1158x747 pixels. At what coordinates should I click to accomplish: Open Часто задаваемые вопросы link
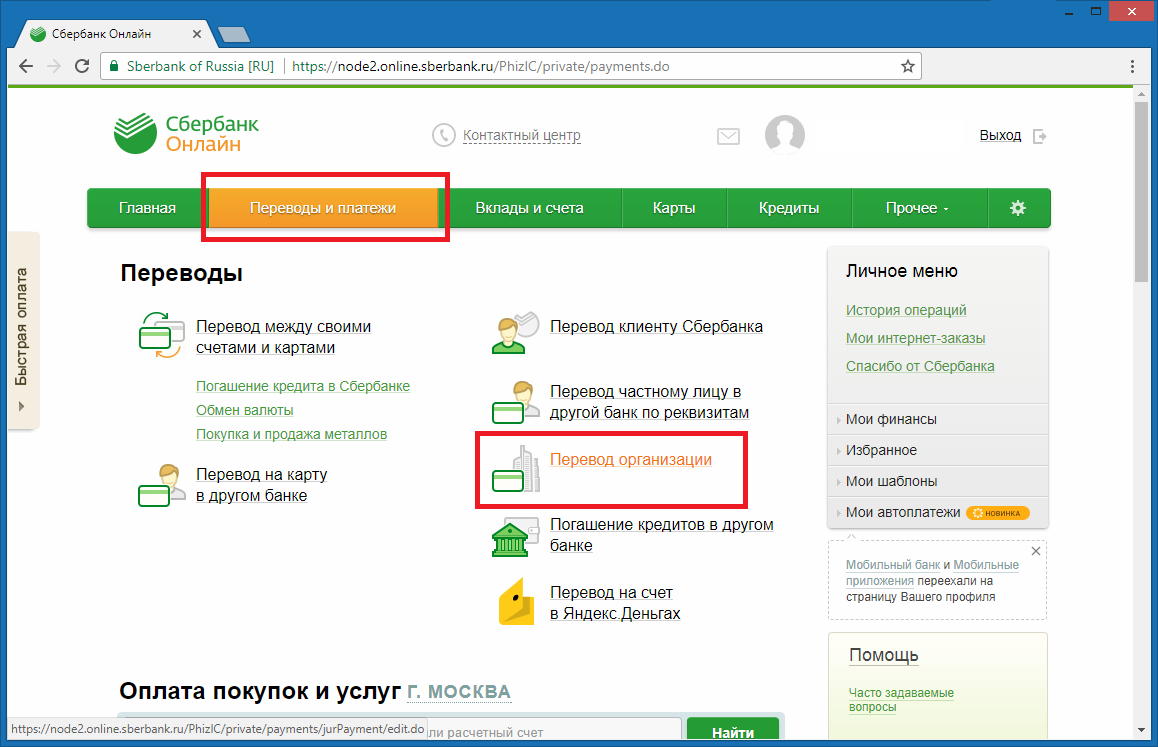tap(901, 700)
